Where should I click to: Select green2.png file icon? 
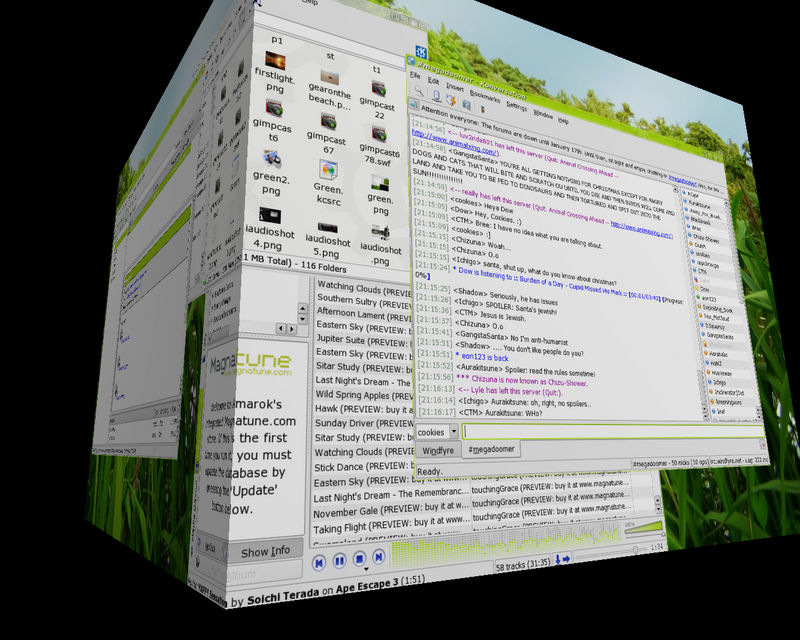click(x=272, y=159)
